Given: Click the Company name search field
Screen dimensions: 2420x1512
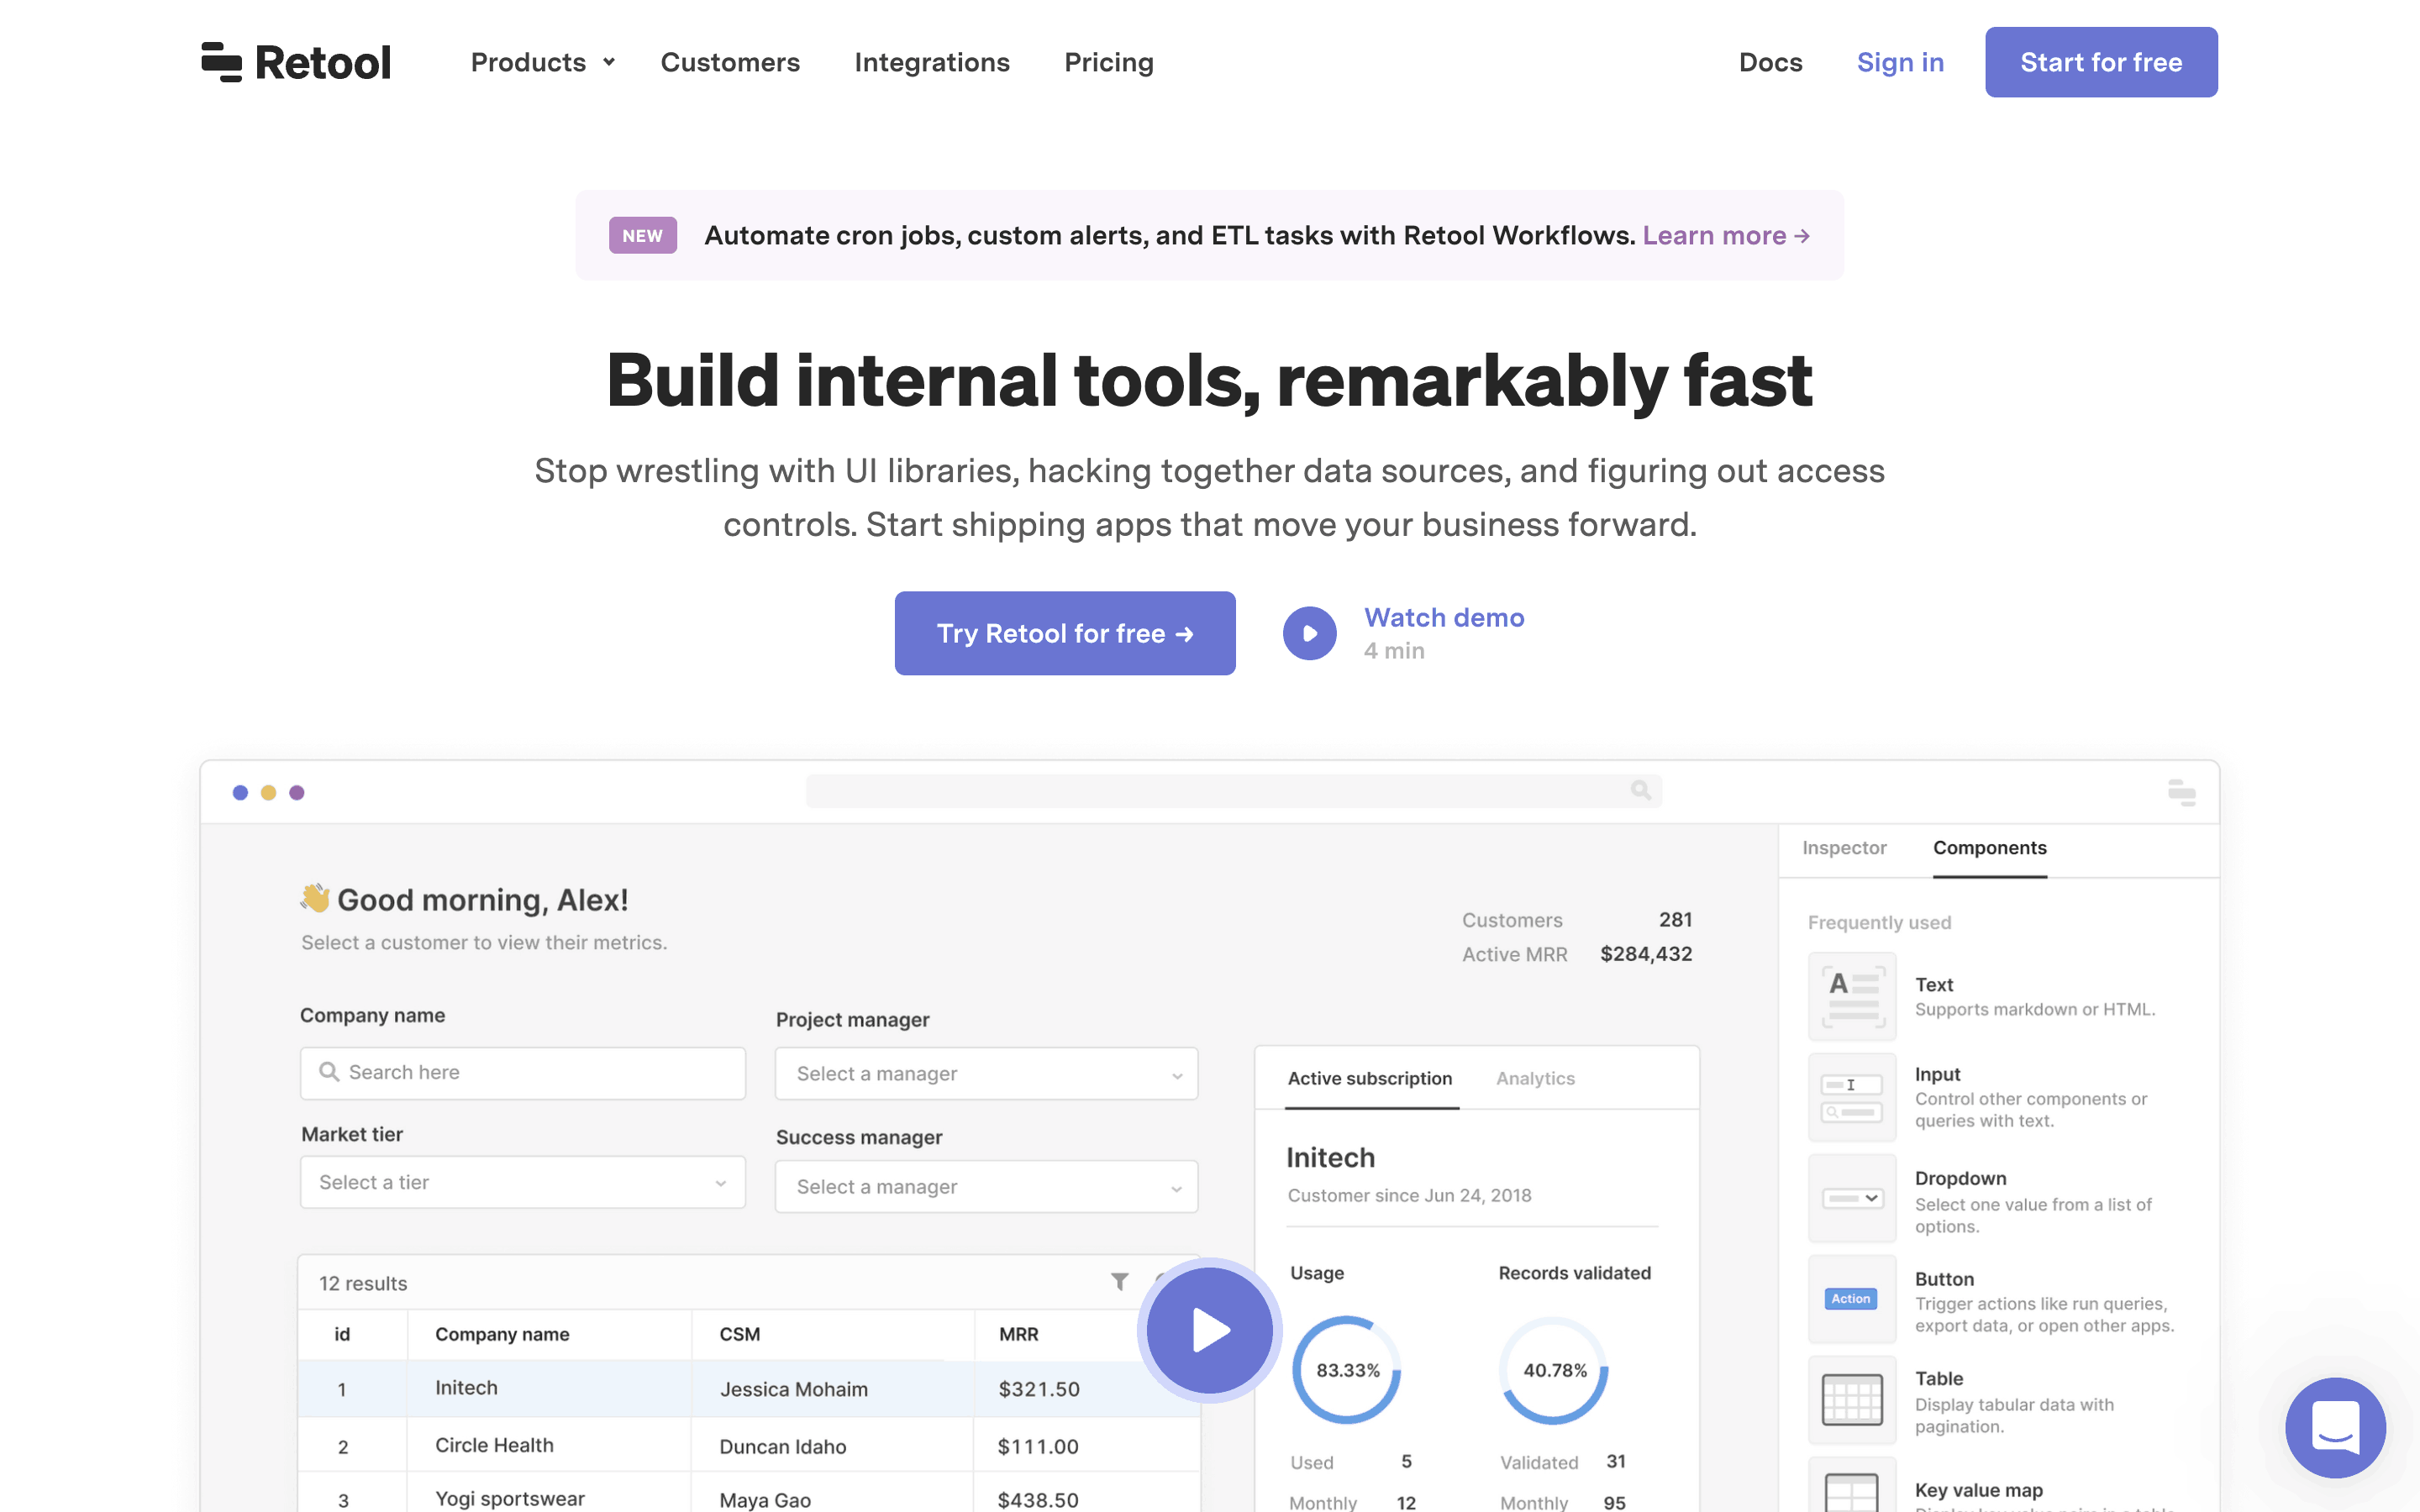Looking at the screenshot, I should click(x=522, y=1073).
